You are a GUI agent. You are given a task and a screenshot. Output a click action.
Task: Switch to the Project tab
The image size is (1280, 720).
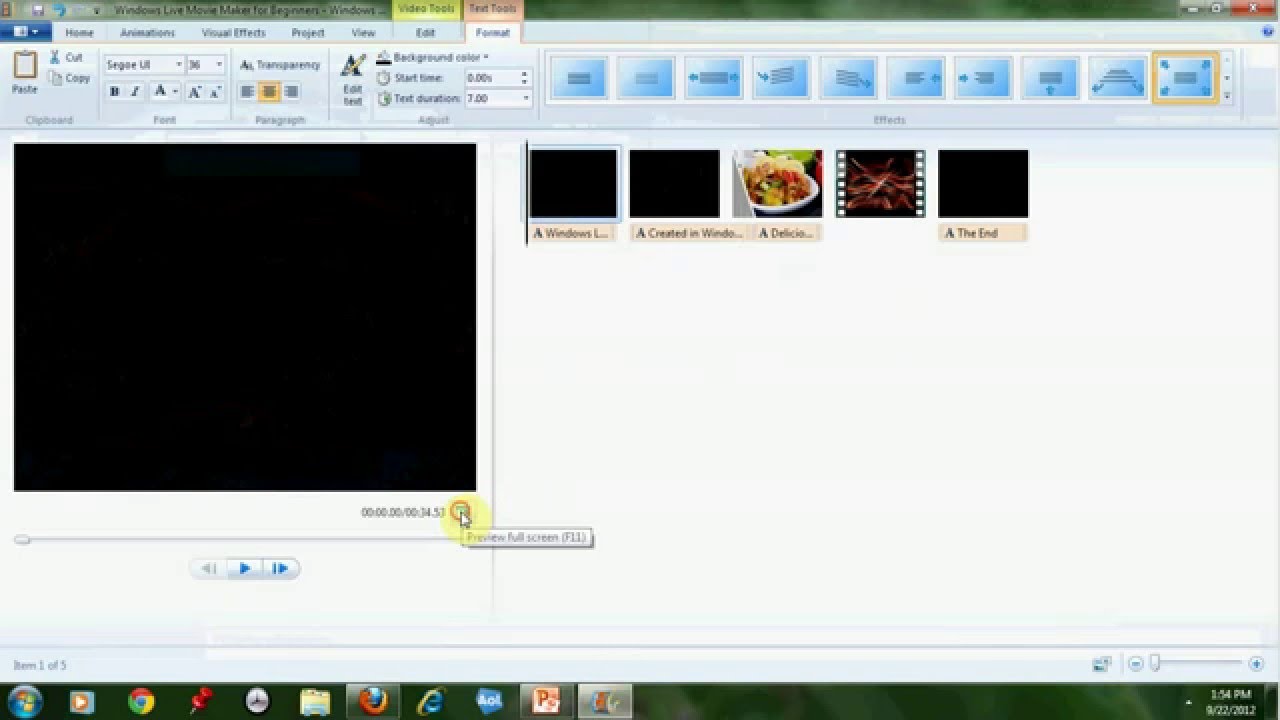point(308,33)
